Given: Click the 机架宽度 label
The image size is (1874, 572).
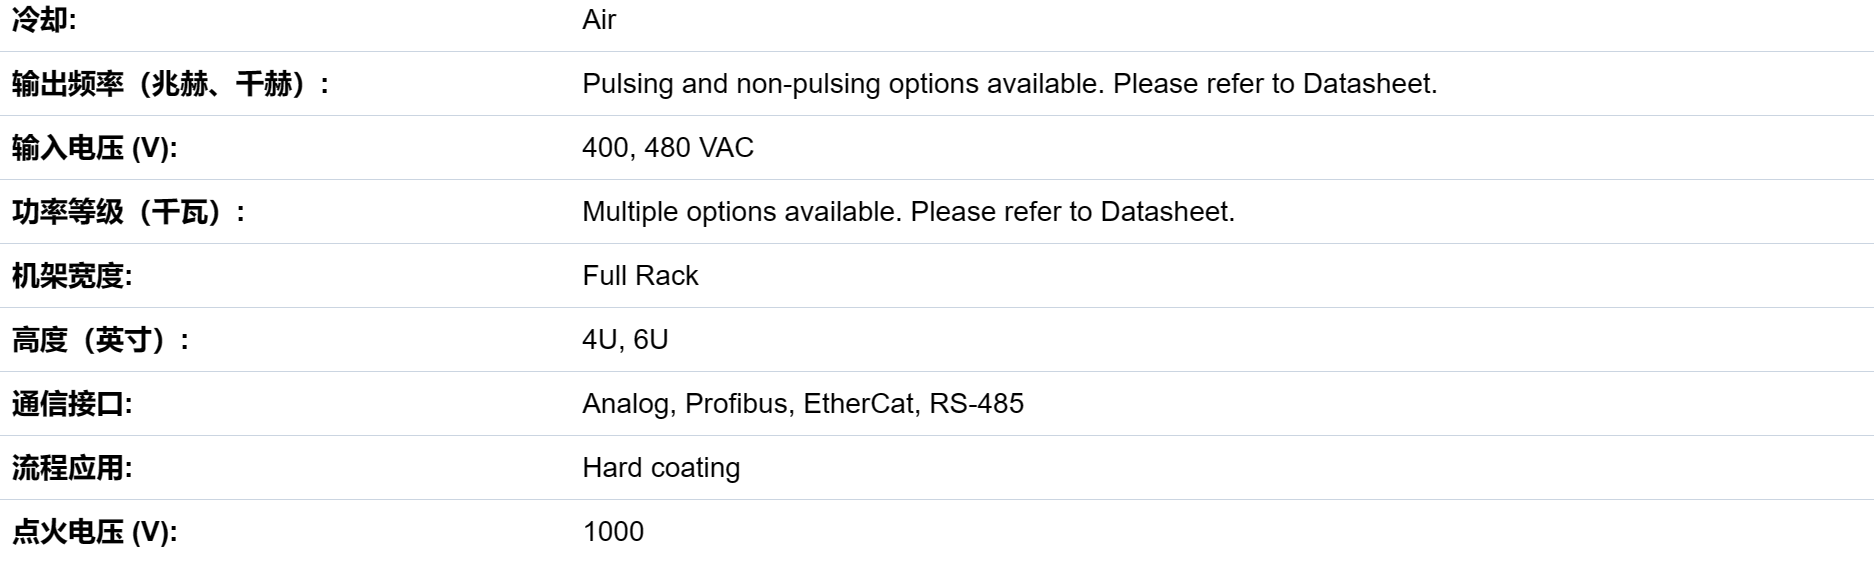Looking at the screenshot, I should (72, 276).
